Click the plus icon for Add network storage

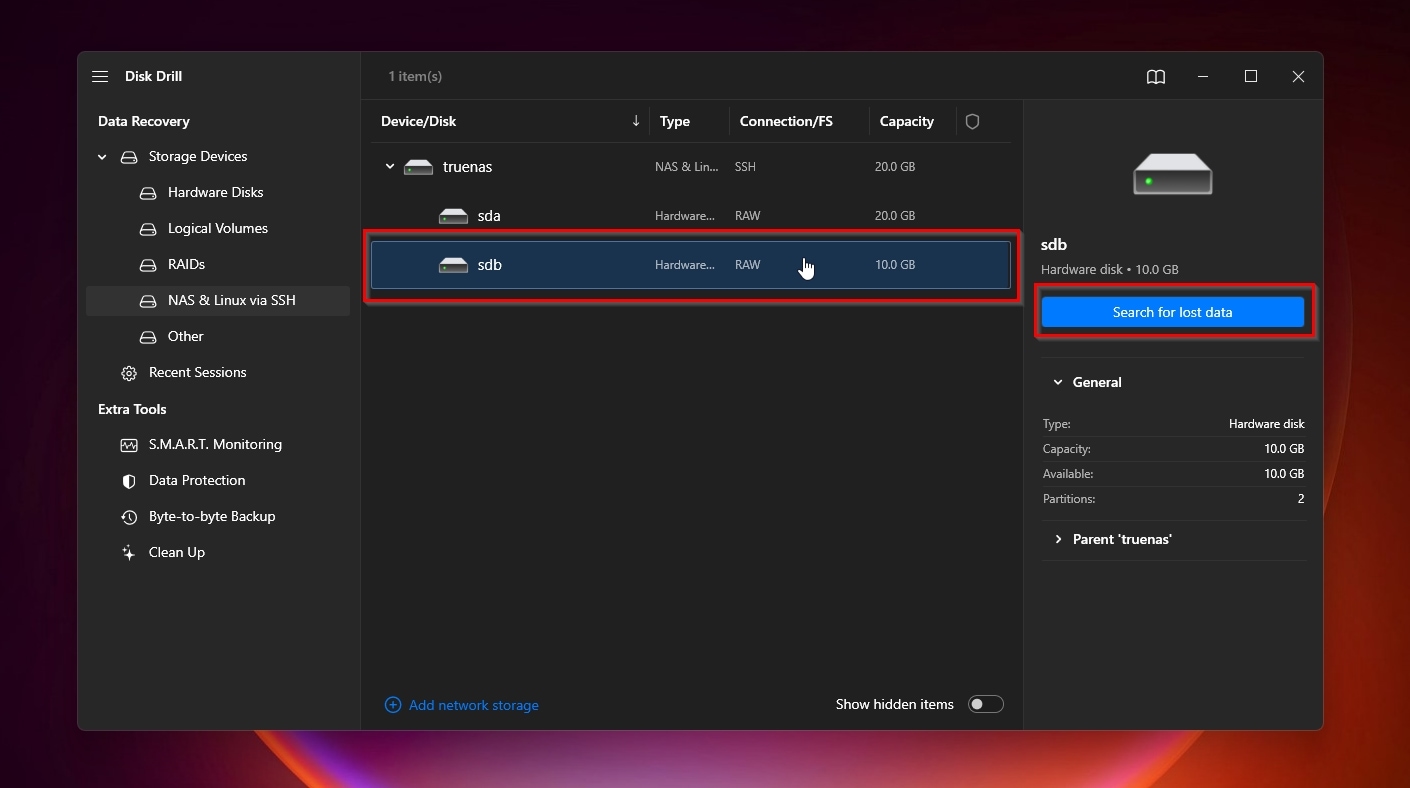click(x=393, y=705)
